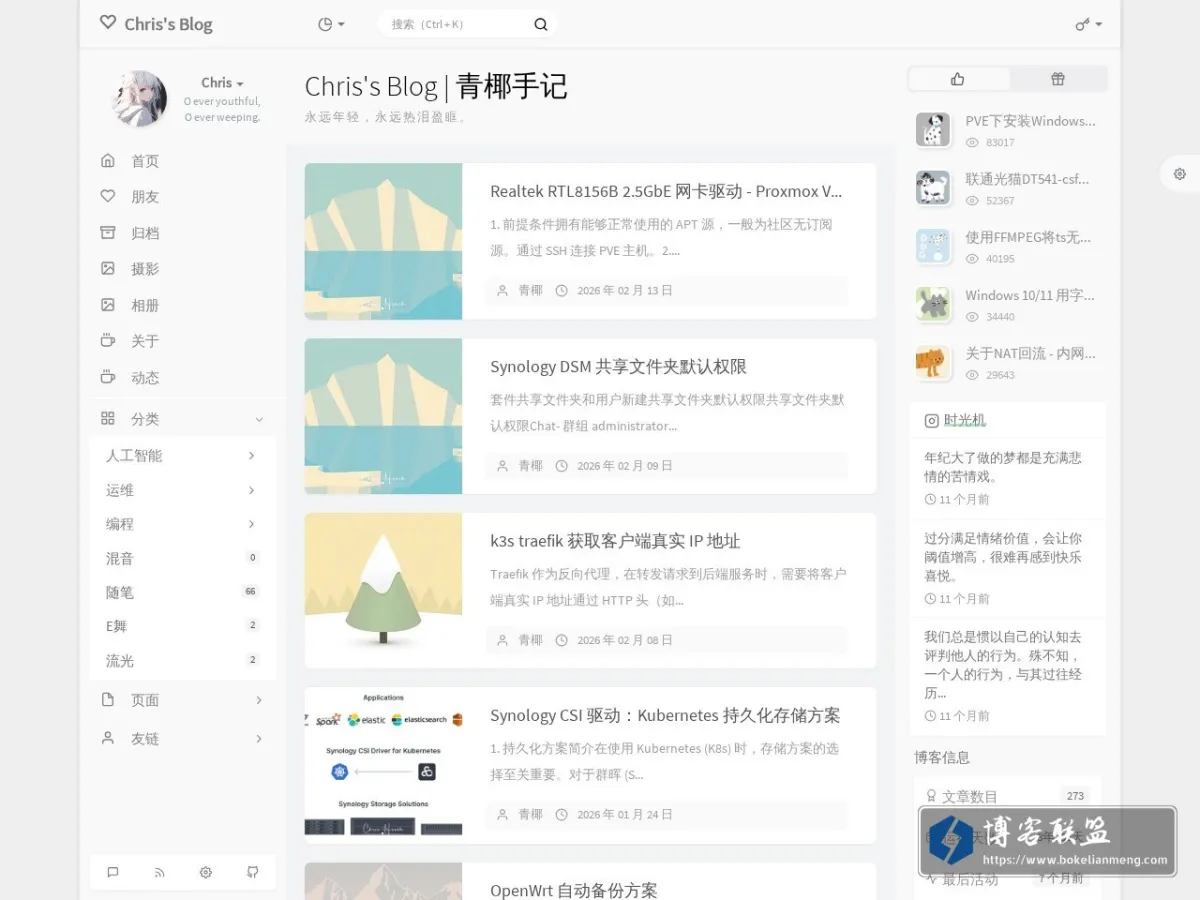Click the 83017 view count
This screenshot has width=1200, height=900.
click(1000, 143)
